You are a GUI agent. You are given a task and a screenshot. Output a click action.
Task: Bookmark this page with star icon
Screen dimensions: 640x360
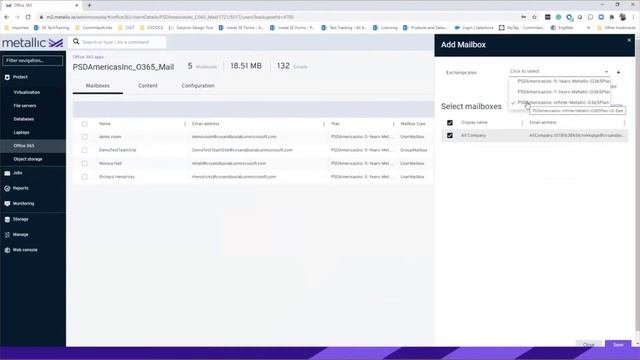click(534, 17)
